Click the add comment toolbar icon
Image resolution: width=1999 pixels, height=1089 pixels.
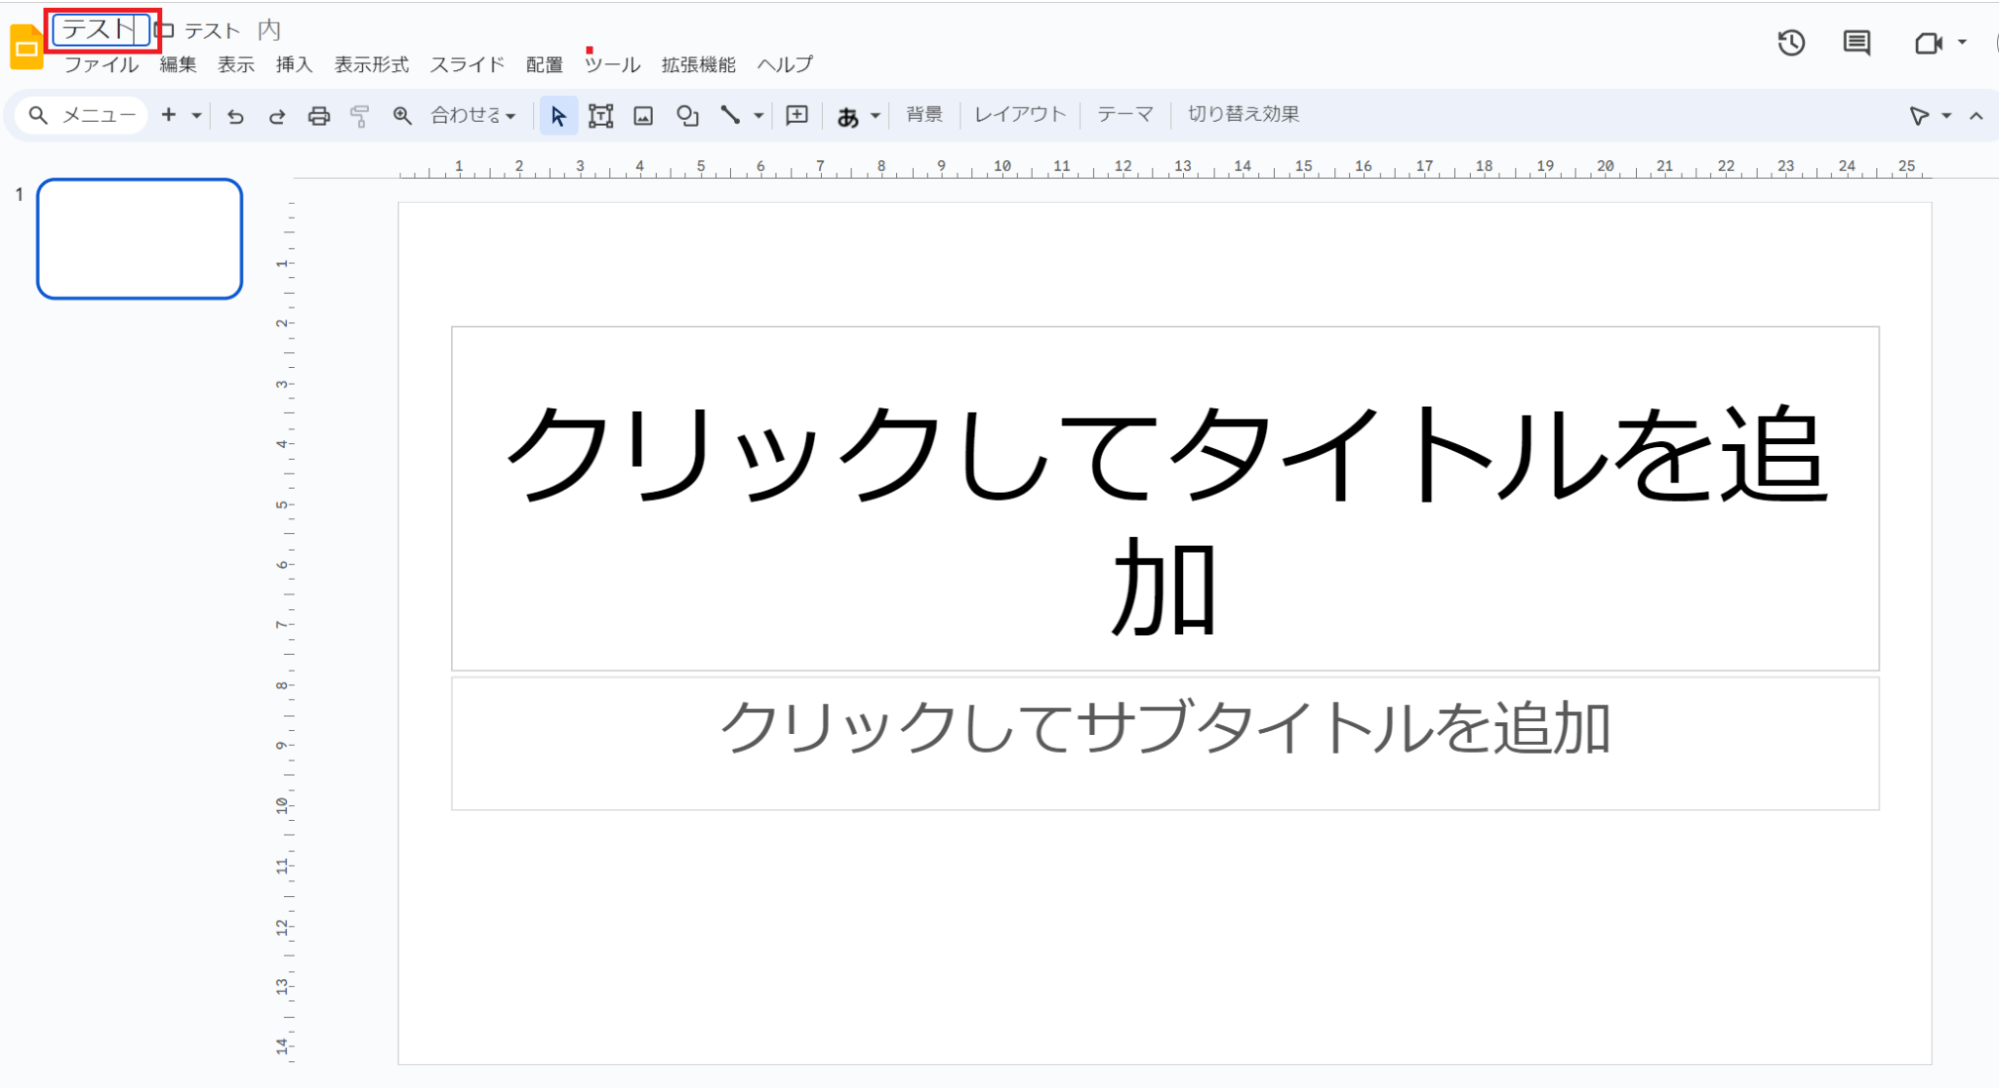click(796, 116)
